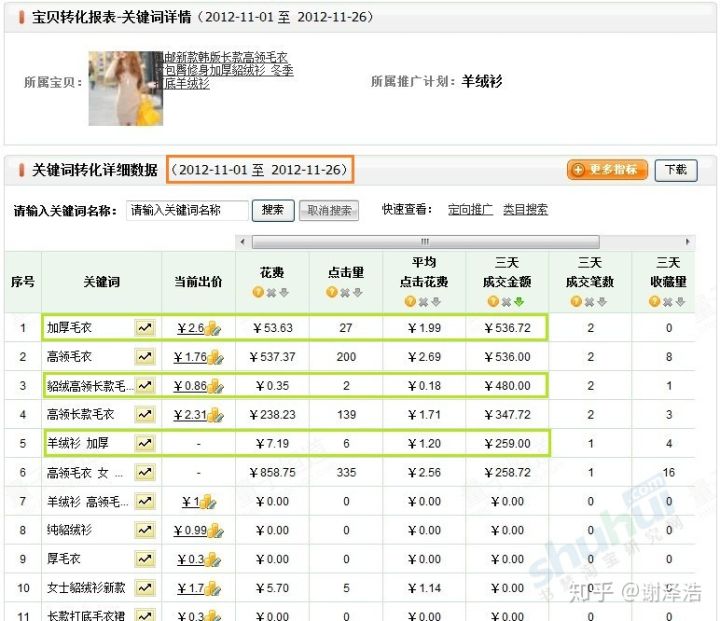Sort 花费 column with arrow icon
Viewport: 720px width, 621px height.
(284, 292)
